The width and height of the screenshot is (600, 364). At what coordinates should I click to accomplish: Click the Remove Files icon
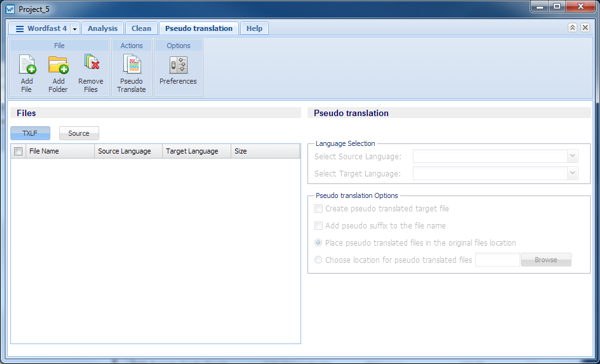point(91,62)
